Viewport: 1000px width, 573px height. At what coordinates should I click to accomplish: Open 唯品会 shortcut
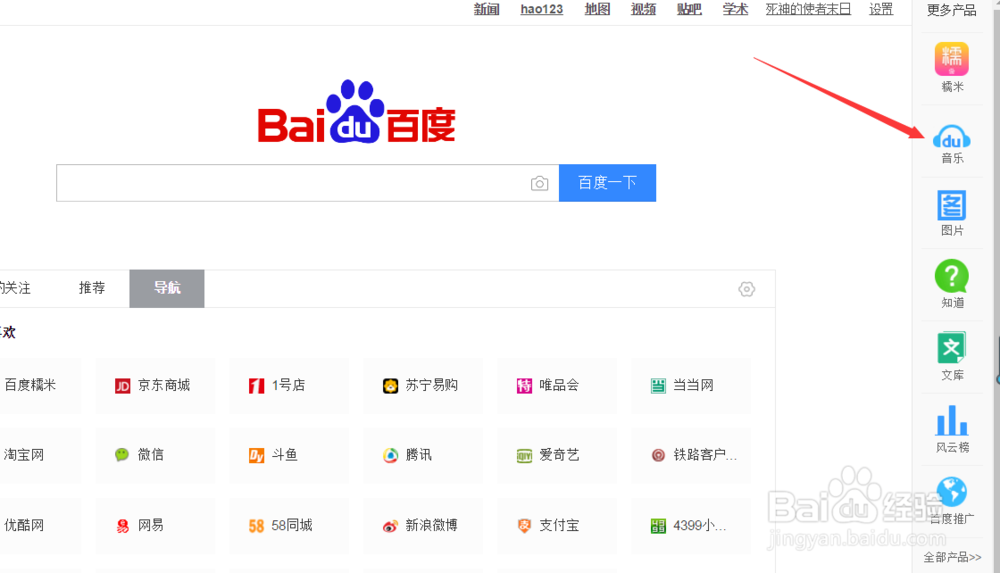tap(557, 385)
